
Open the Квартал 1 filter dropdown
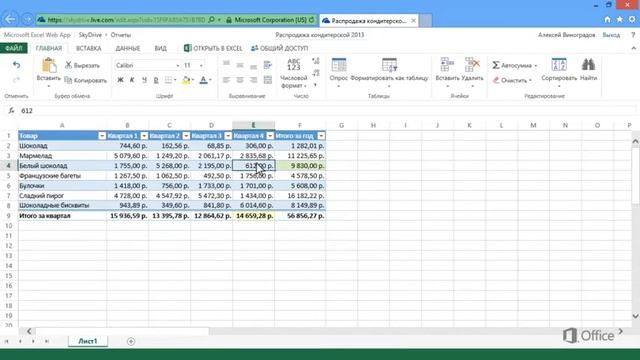click(x=144, y=136)
